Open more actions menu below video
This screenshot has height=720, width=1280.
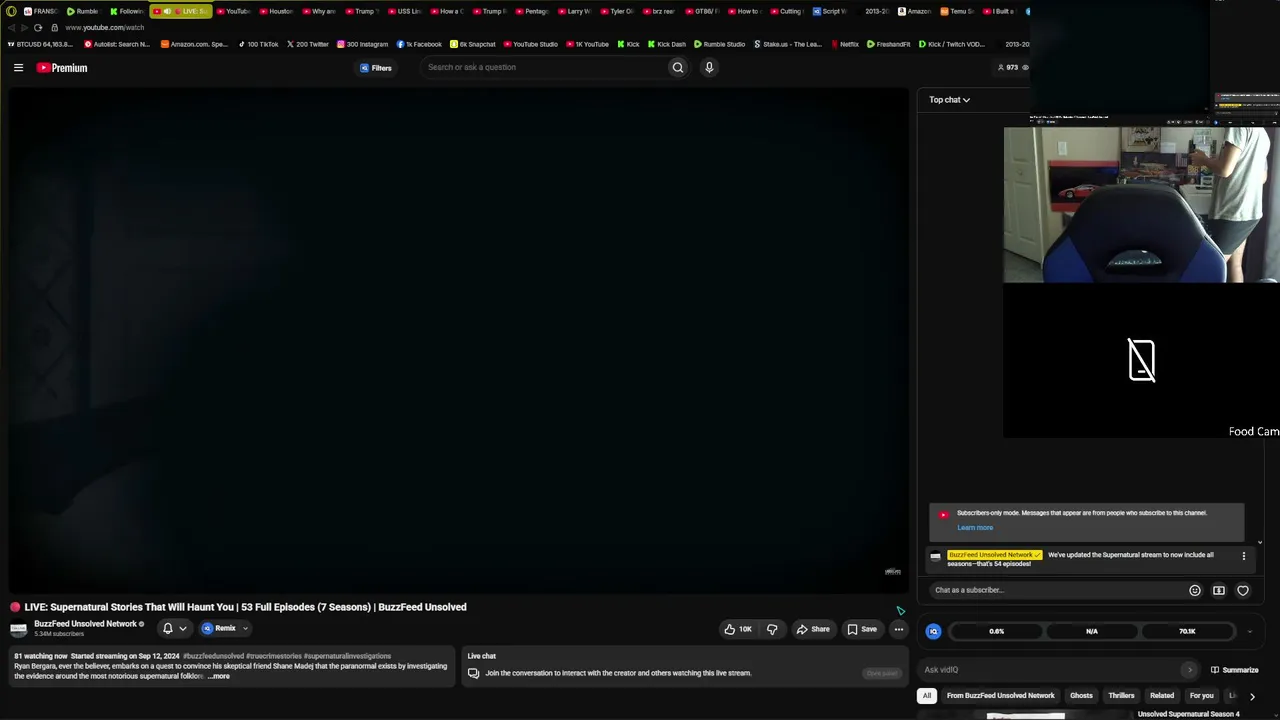[x=898, y=629]
